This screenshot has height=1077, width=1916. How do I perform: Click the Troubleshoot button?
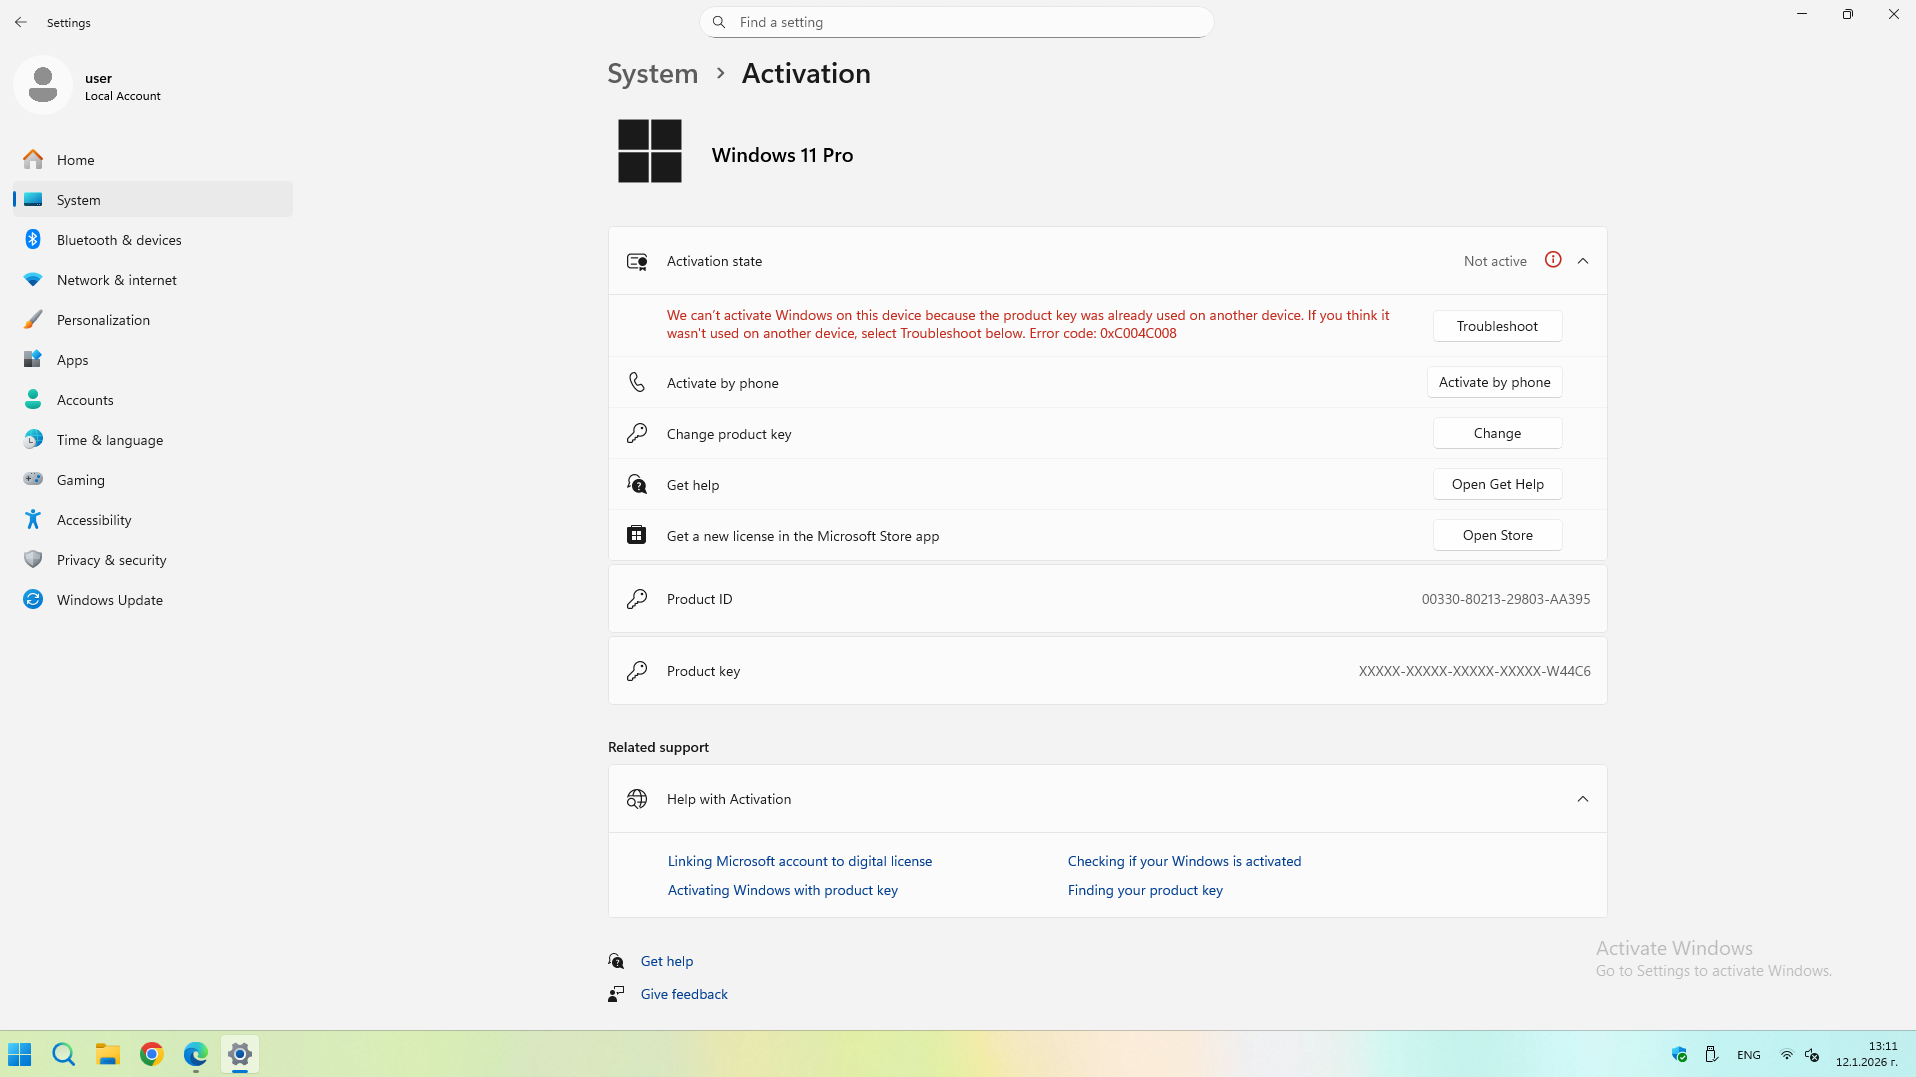pyautogui.click(x=1497, y=326)
